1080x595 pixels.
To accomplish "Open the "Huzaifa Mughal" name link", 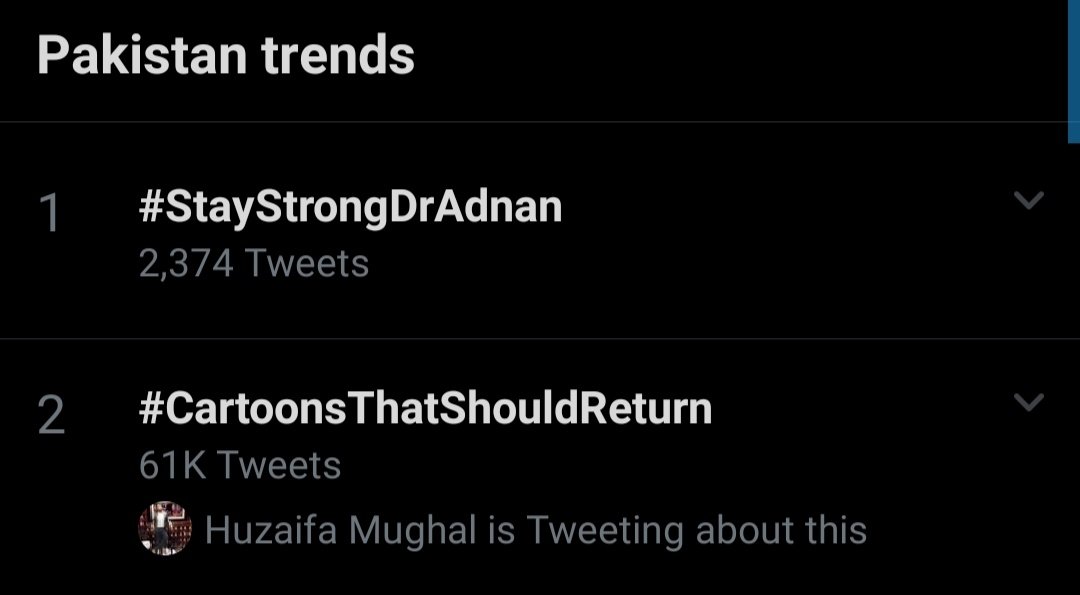I will (x=340, y=531).
